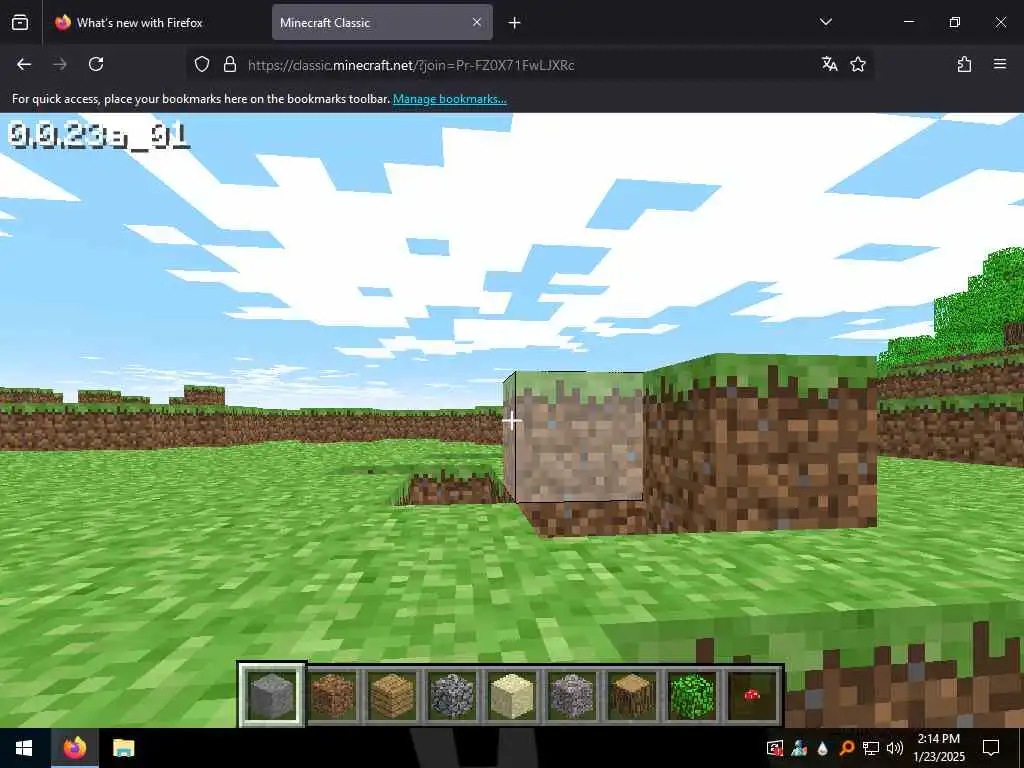Screen dimensions: 1024x768
Task: Select the red mushroom hotbar slot
Action: 752,695
